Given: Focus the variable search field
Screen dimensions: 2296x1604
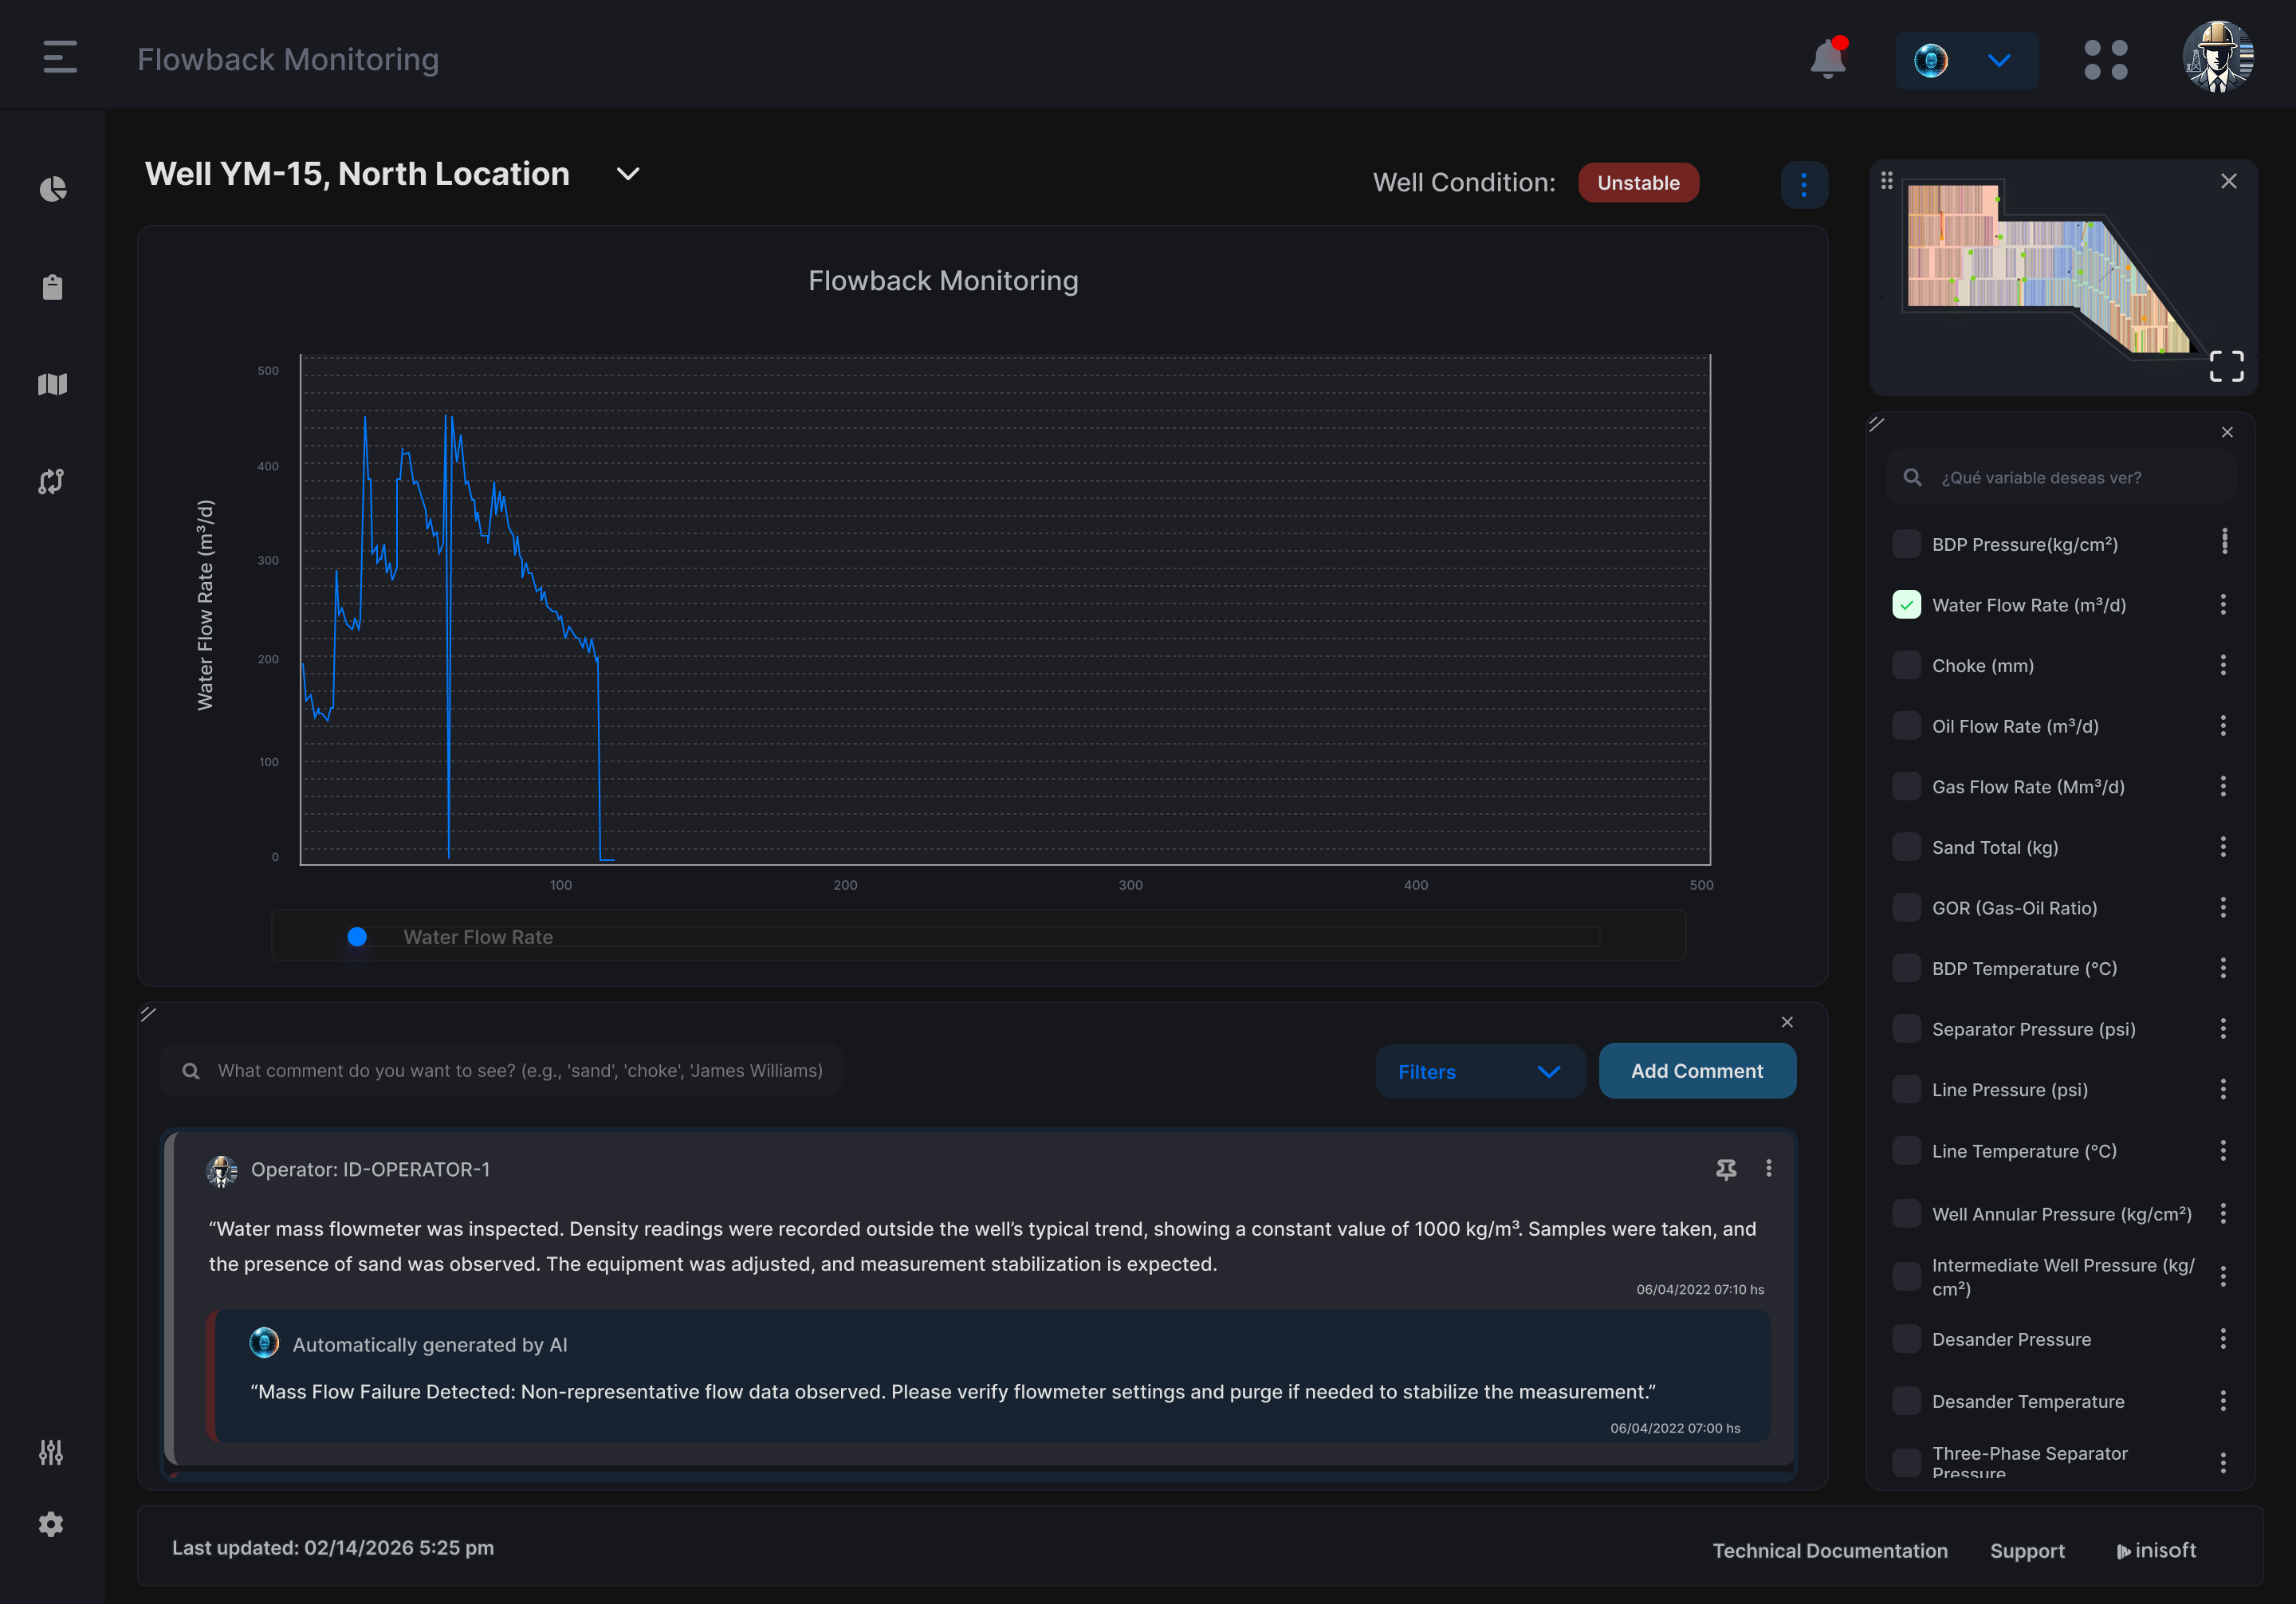Looking at the screenshot, I should [x=2060, y=477].
